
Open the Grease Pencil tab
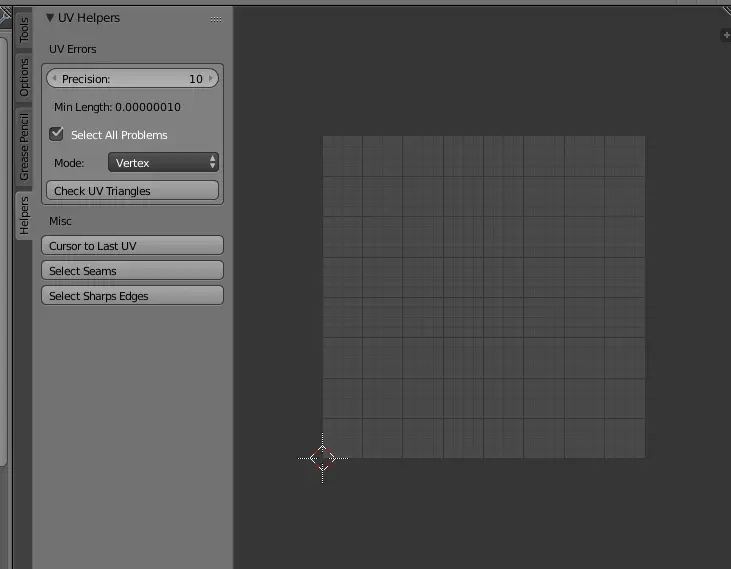24,147
